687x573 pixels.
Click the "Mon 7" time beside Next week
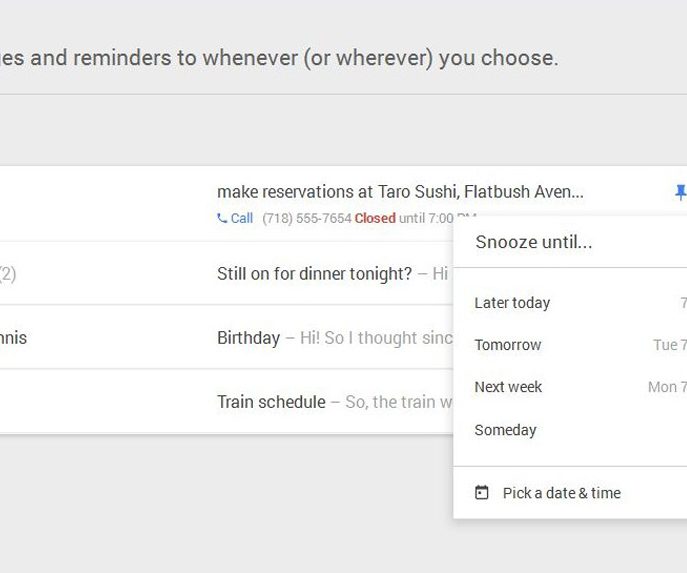[x=666, y=387]
